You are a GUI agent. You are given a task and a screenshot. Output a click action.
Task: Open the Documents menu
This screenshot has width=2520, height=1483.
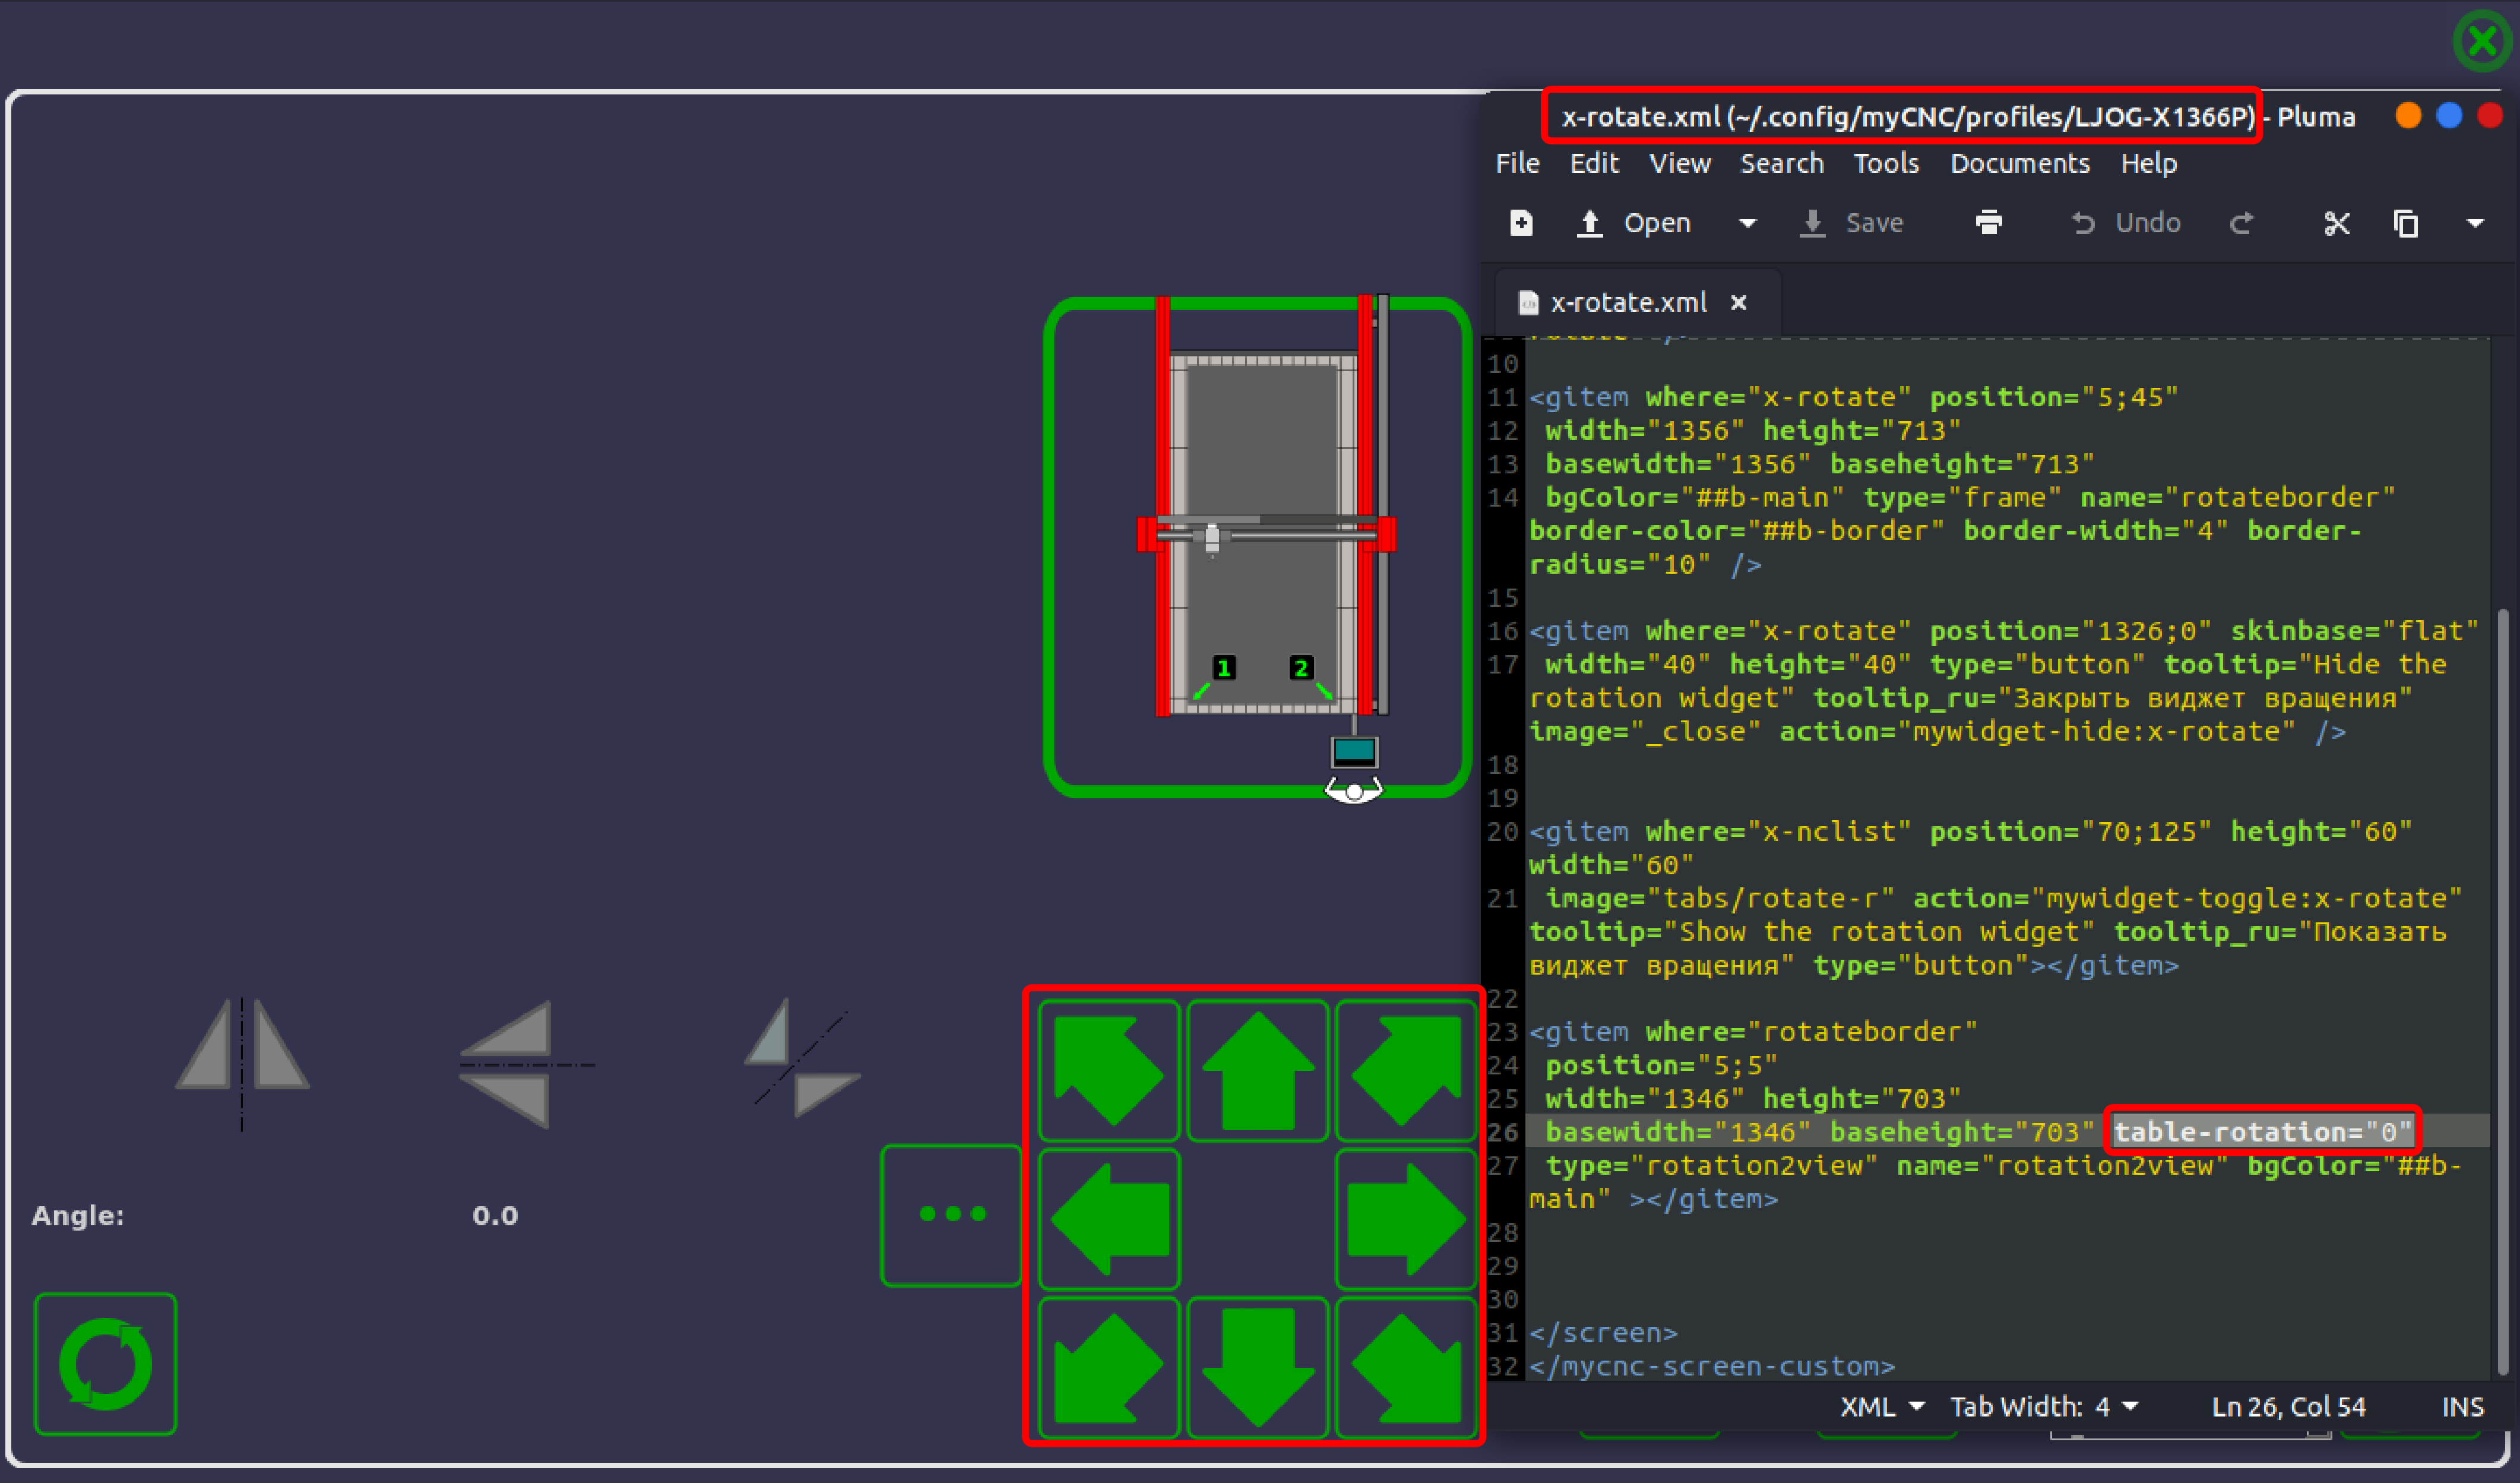(x=2019, y=164)
